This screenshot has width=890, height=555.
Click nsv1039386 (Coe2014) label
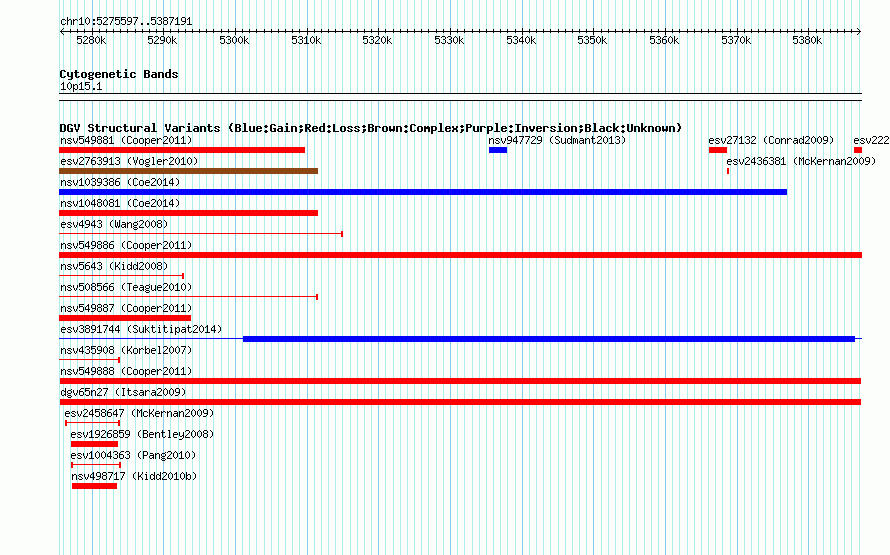click(x=120, y=182)
